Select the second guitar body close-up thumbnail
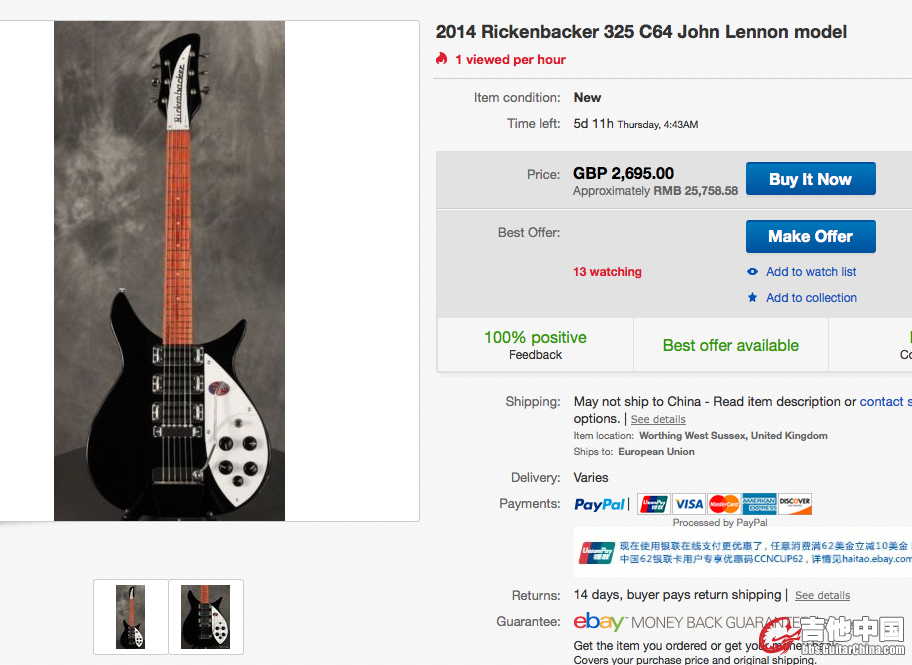This screenshot has height=665, width=912. 206,617
